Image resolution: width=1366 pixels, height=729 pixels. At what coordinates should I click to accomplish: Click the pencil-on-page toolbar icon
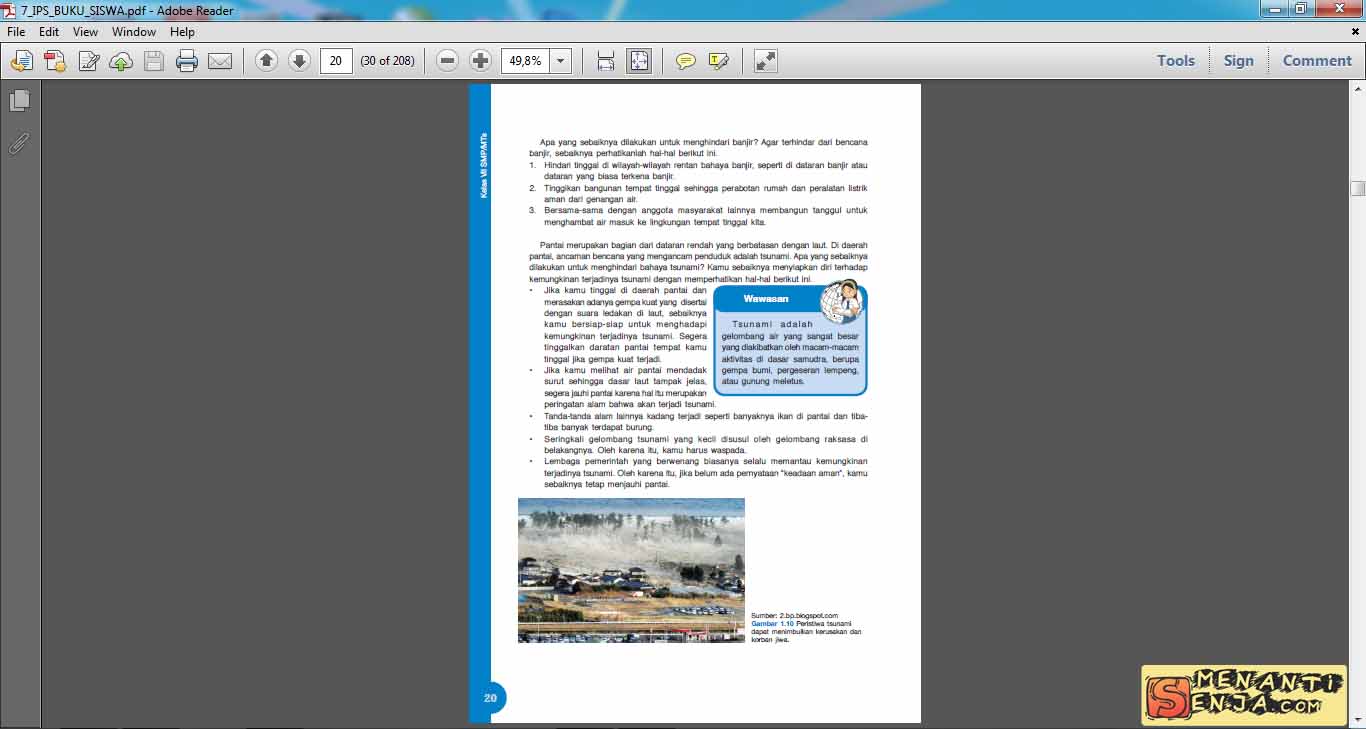click(x=88, y=61)
